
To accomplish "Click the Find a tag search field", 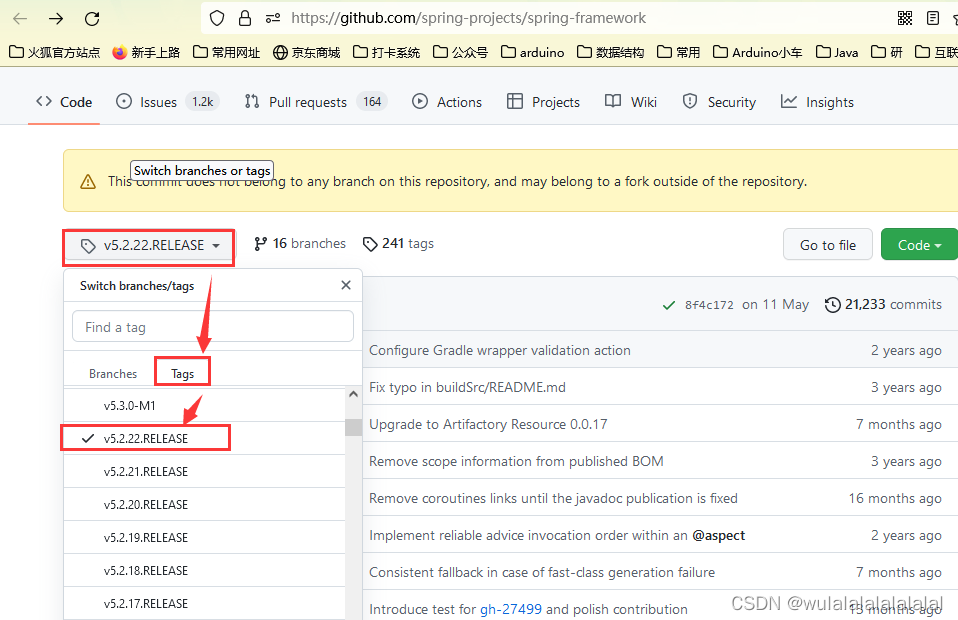I will click(x=213, y=327).
